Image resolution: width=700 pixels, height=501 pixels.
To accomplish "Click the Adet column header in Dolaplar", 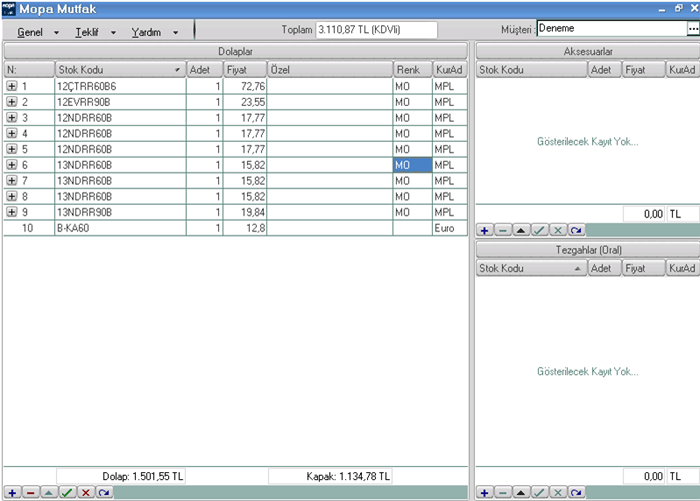I will (x=204, y=70).
